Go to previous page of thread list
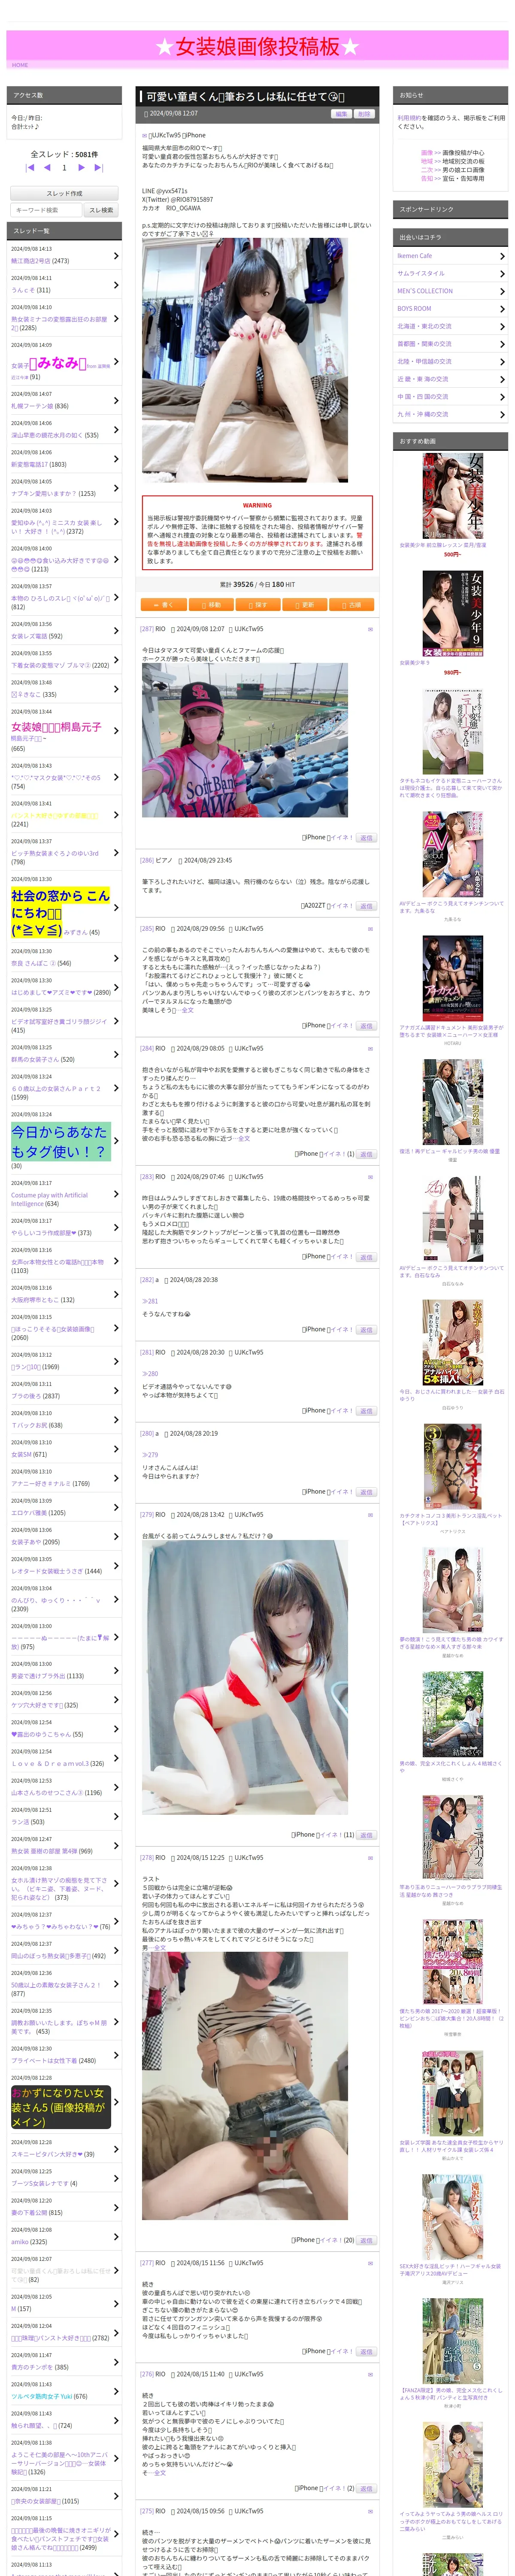 coord(47,168)
